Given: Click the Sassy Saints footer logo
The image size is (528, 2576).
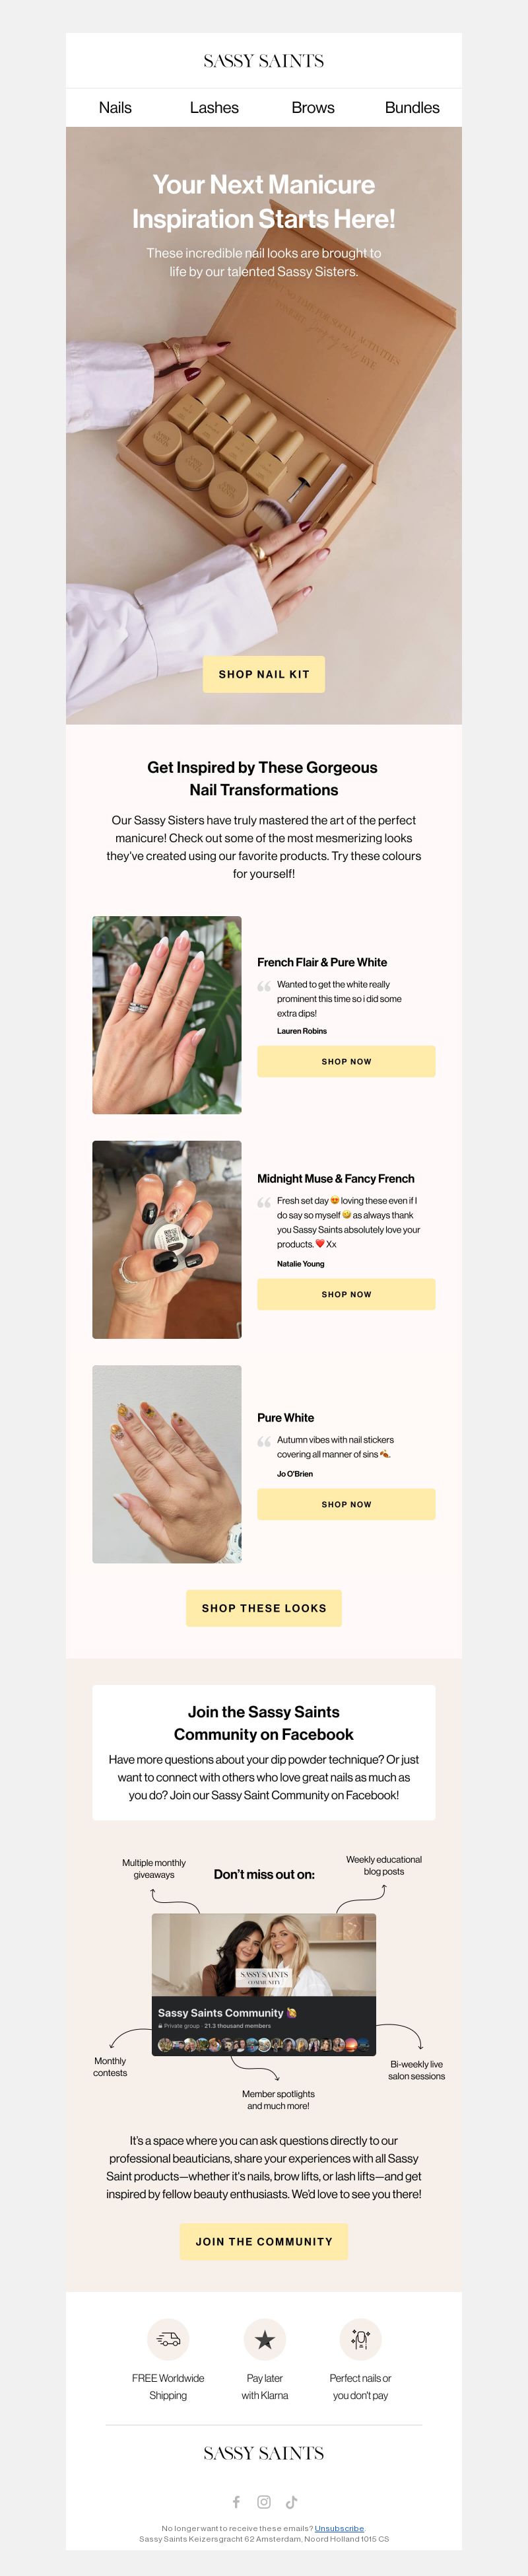Looking at the screenshot, I should coord(264,2453).
